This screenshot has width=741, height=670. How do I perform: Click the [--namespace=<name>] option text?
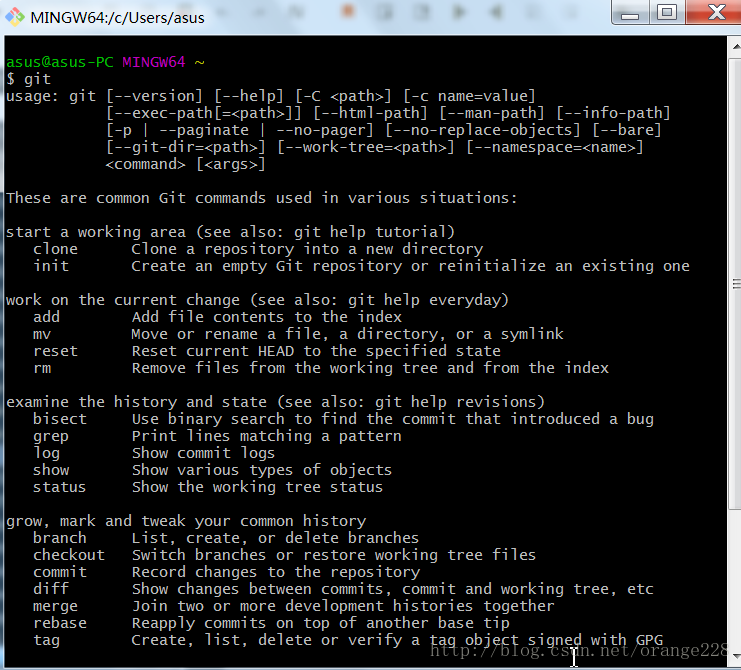pyautogui.click(x=555, y=147)
